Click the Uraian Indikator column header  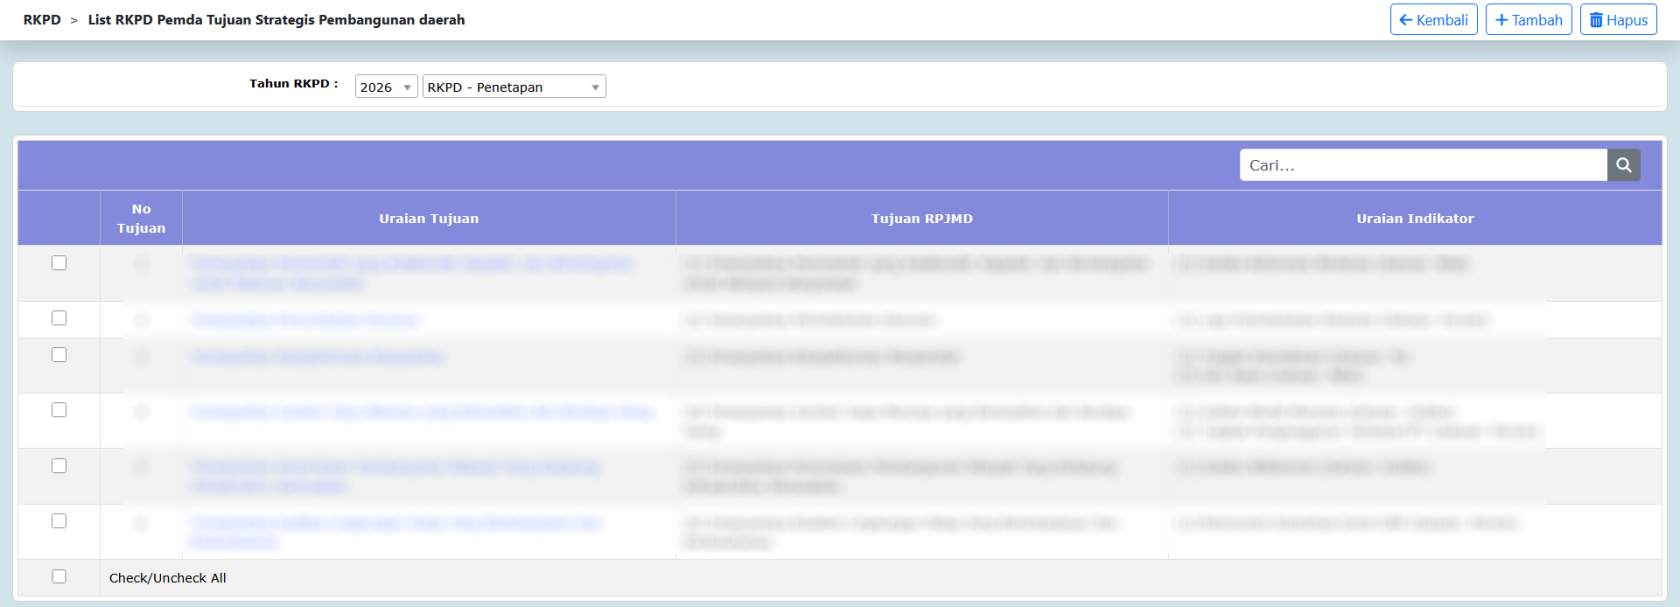pyautogui.click(x=1415, y=218)
